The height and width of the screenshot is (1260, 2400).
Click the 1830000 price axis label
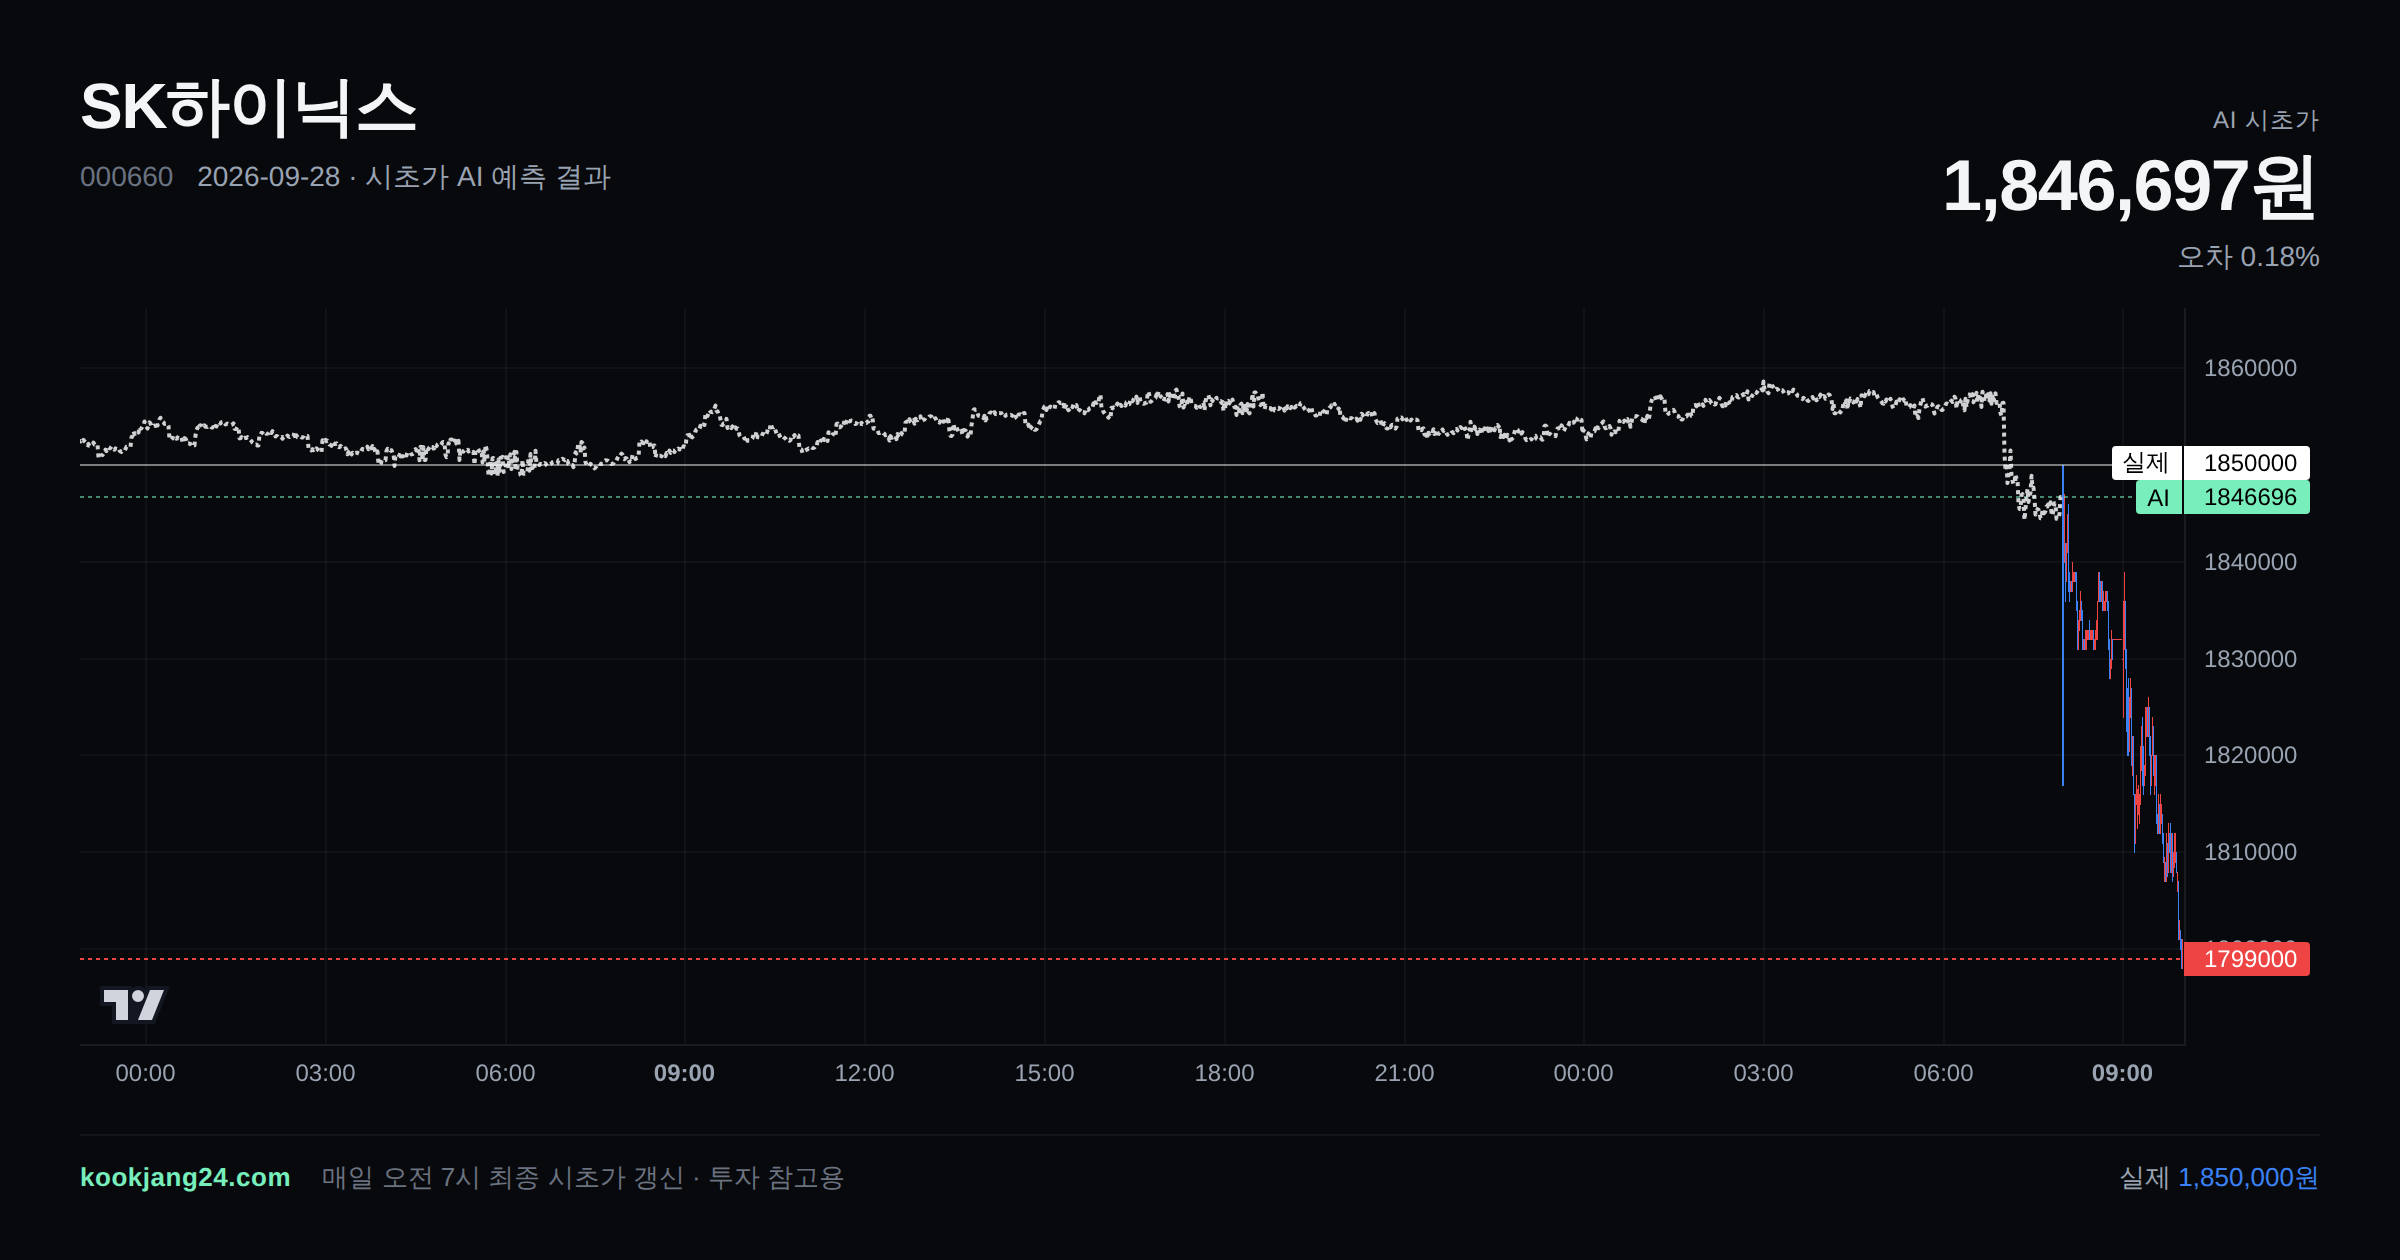point(2250,659)
